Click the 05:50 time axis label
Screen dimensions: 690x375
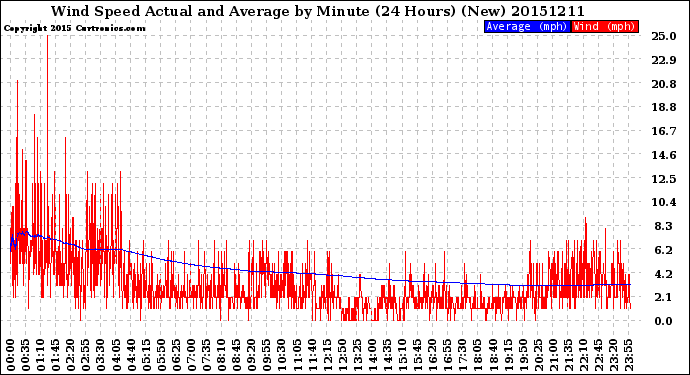click(161, 355)
